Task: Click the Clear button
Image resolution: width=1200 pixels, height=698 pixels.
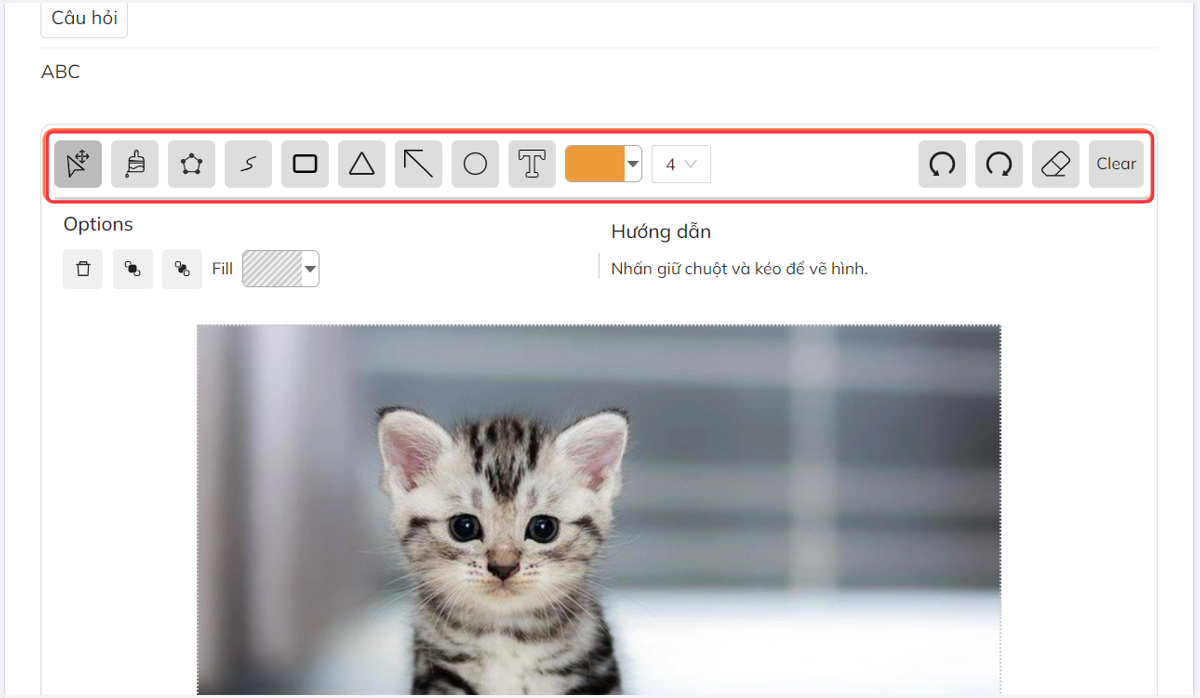Action: 1116,164
